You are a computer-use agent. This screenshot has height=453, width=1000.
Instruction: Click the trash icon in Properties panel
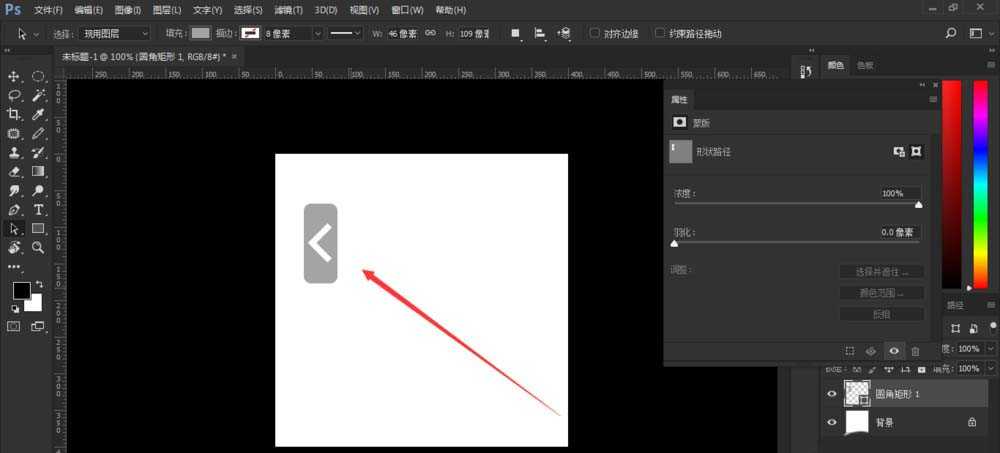[x=915, y=351]
